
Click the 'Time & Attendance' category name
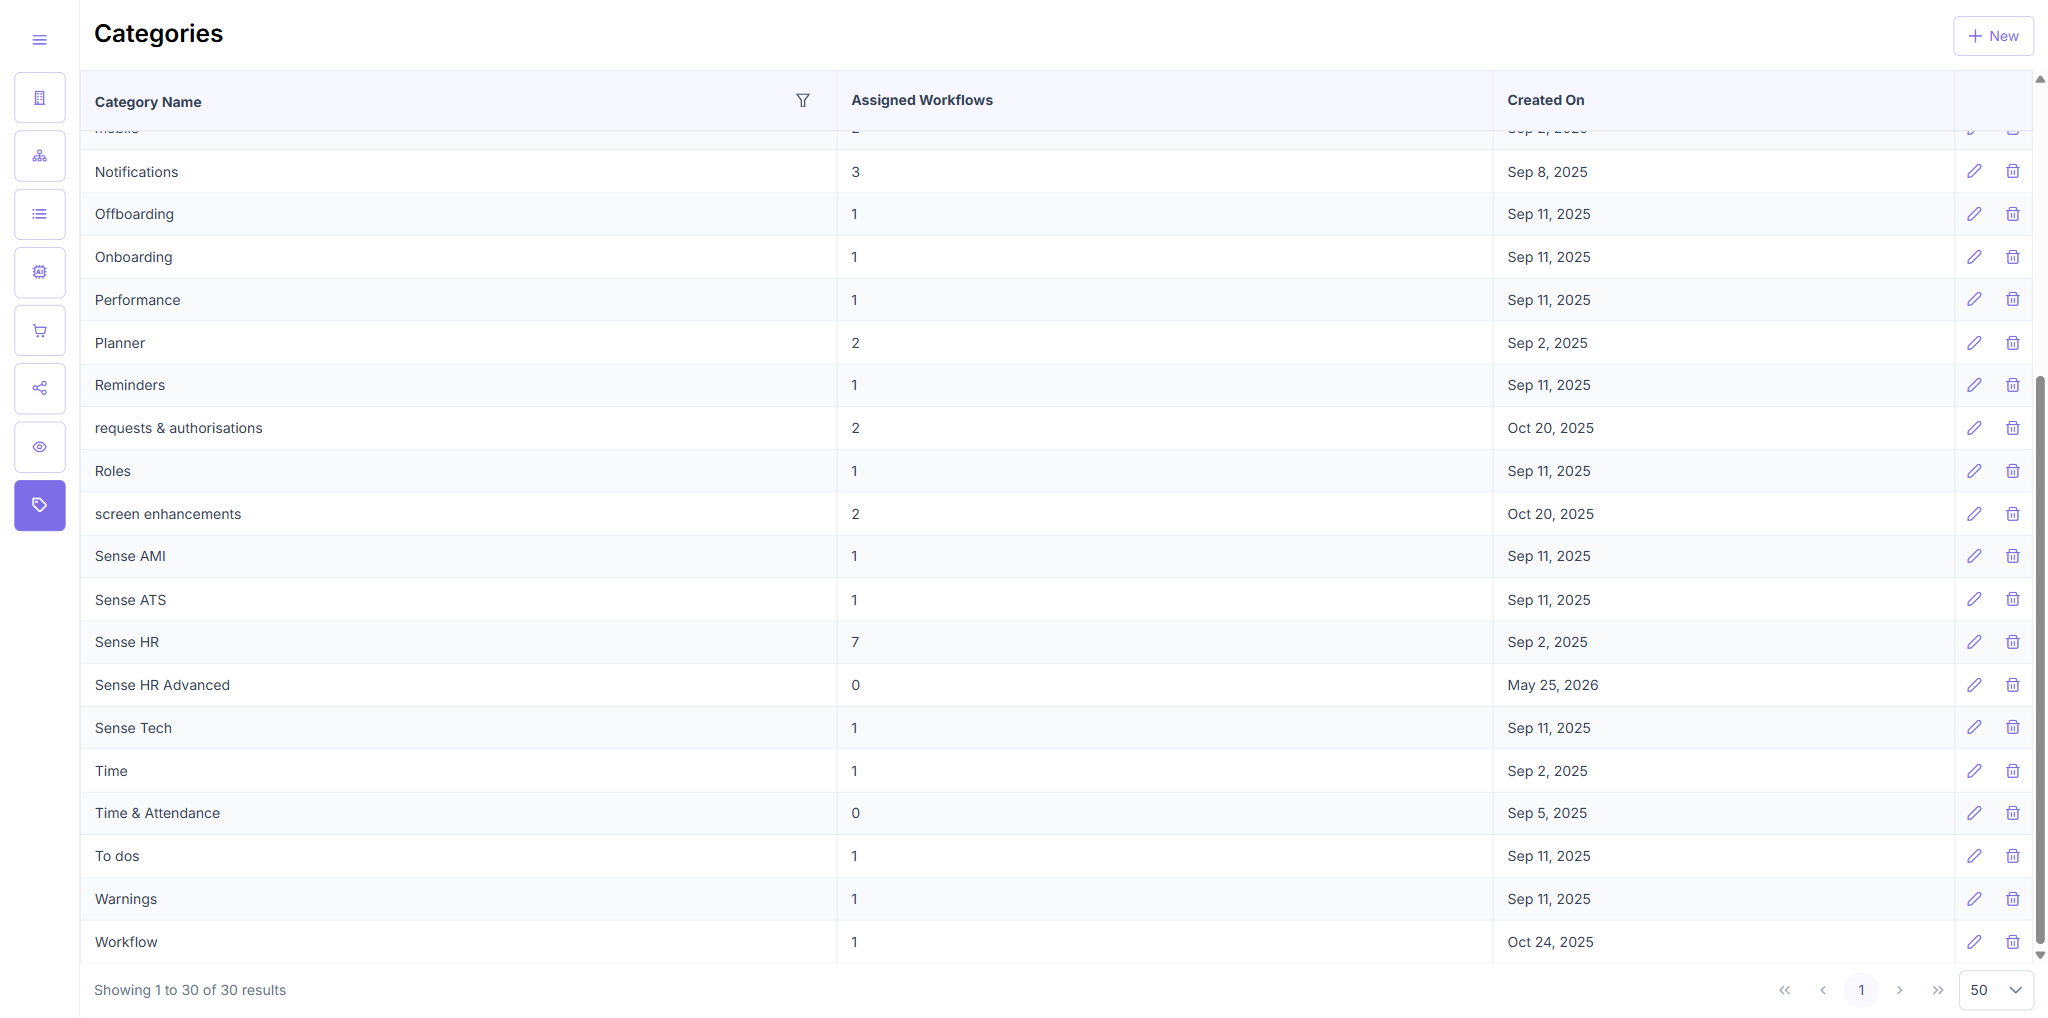(x=157, y=813)
